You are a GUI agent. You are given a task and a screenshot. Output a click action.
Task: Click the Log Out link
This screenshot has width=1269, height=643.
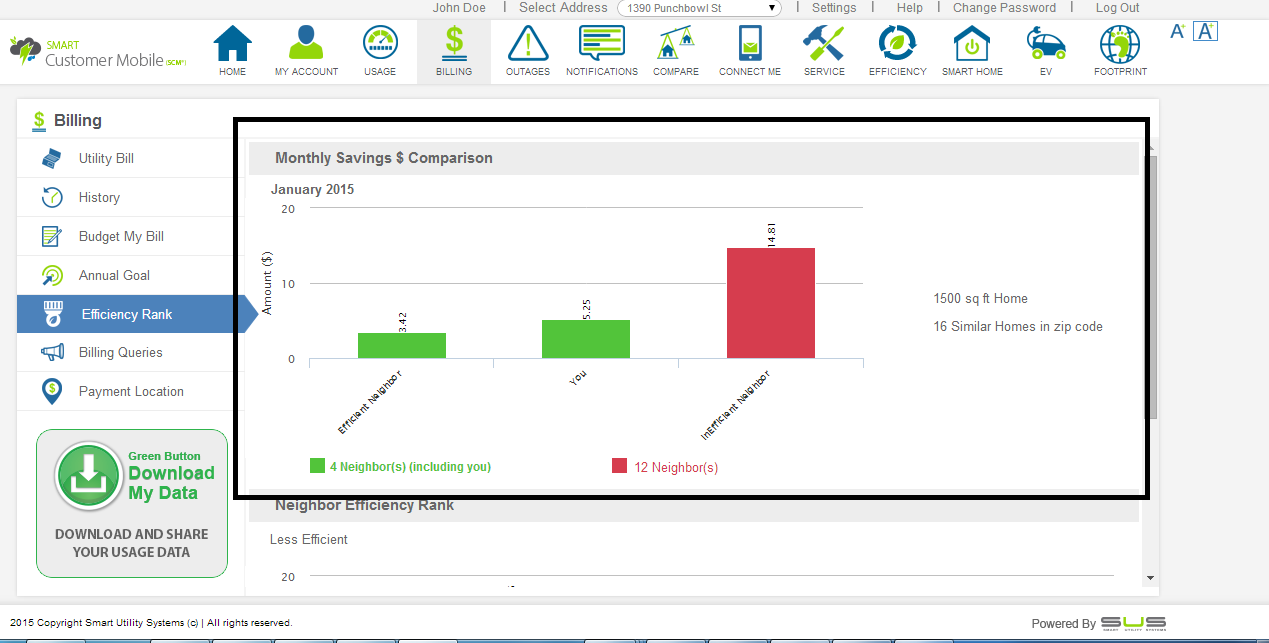point(1117,8)
